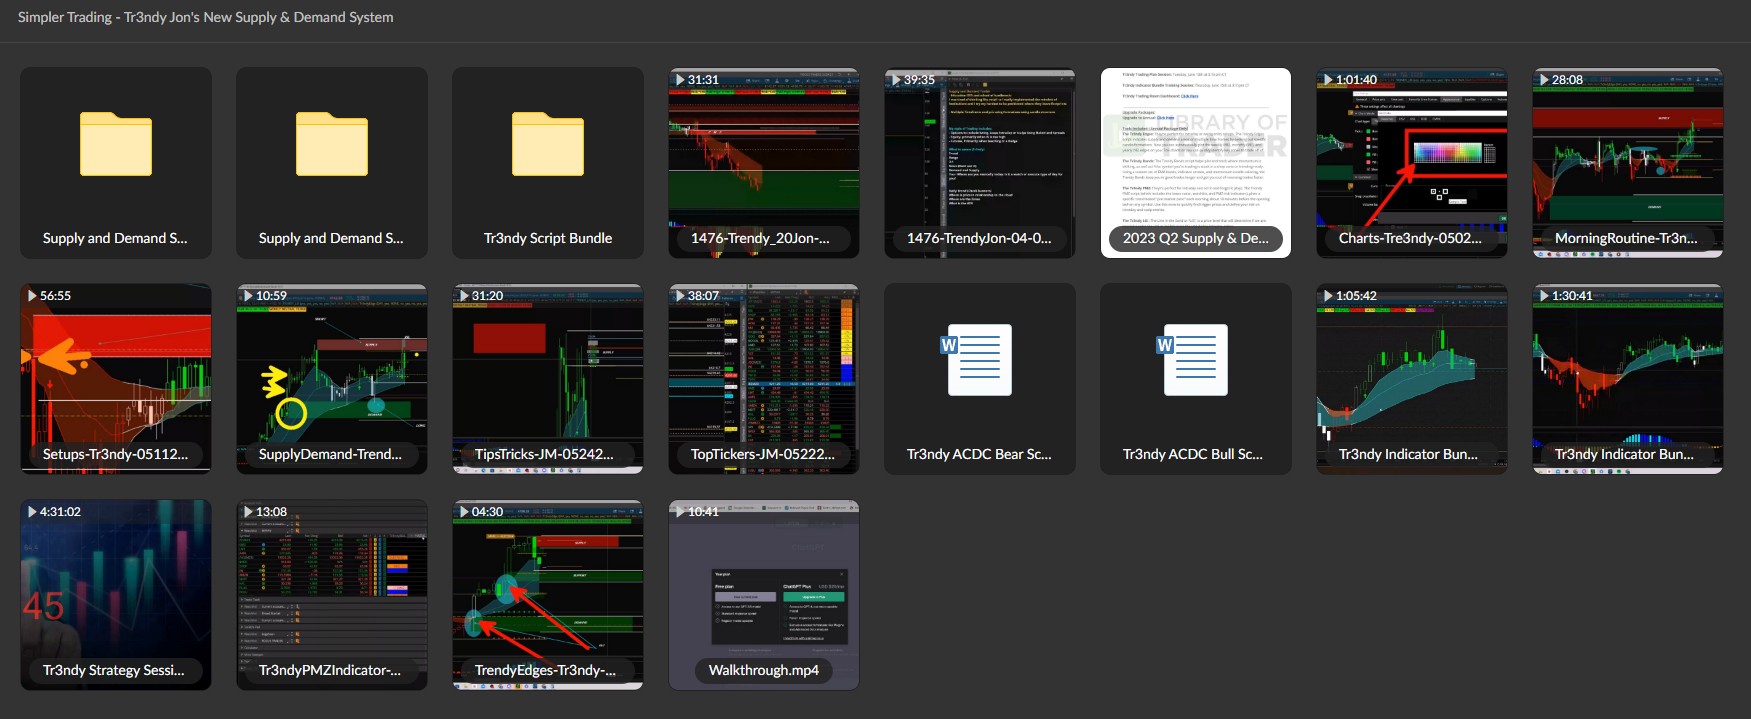Select the 'Setups-Tr3ndy-05112...' file name
Screen dimensions: 1751x719
(115, 454)
